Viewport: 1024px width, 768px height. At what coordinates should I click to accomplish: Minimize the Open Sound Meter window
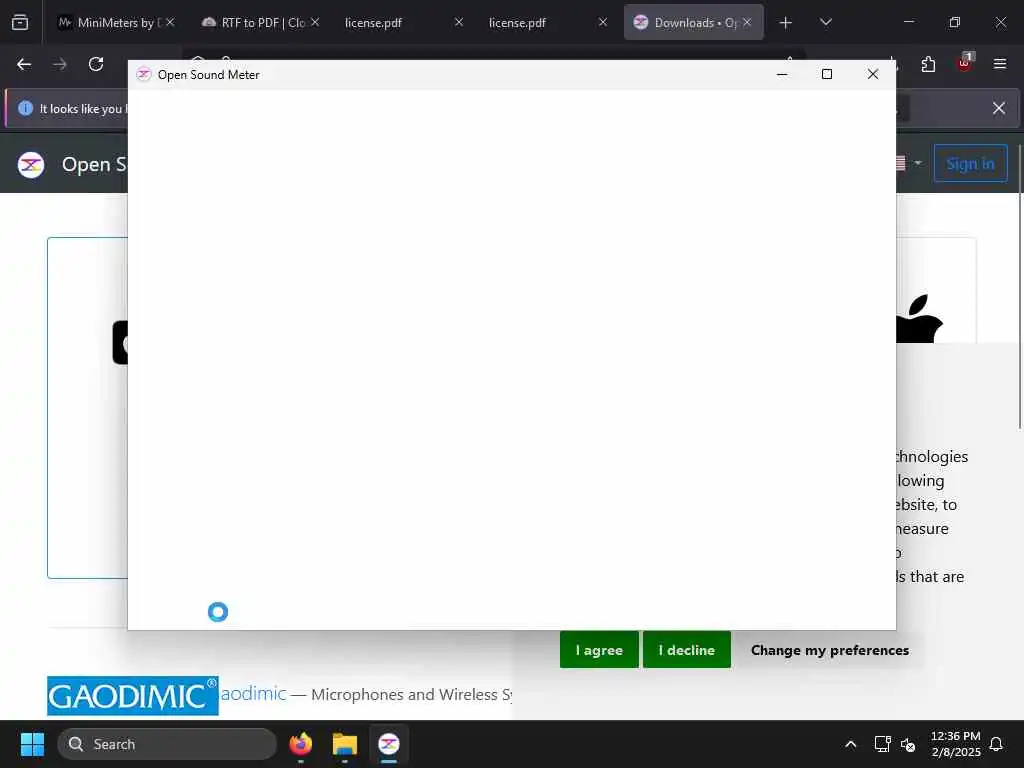click(x=782, y=74)
